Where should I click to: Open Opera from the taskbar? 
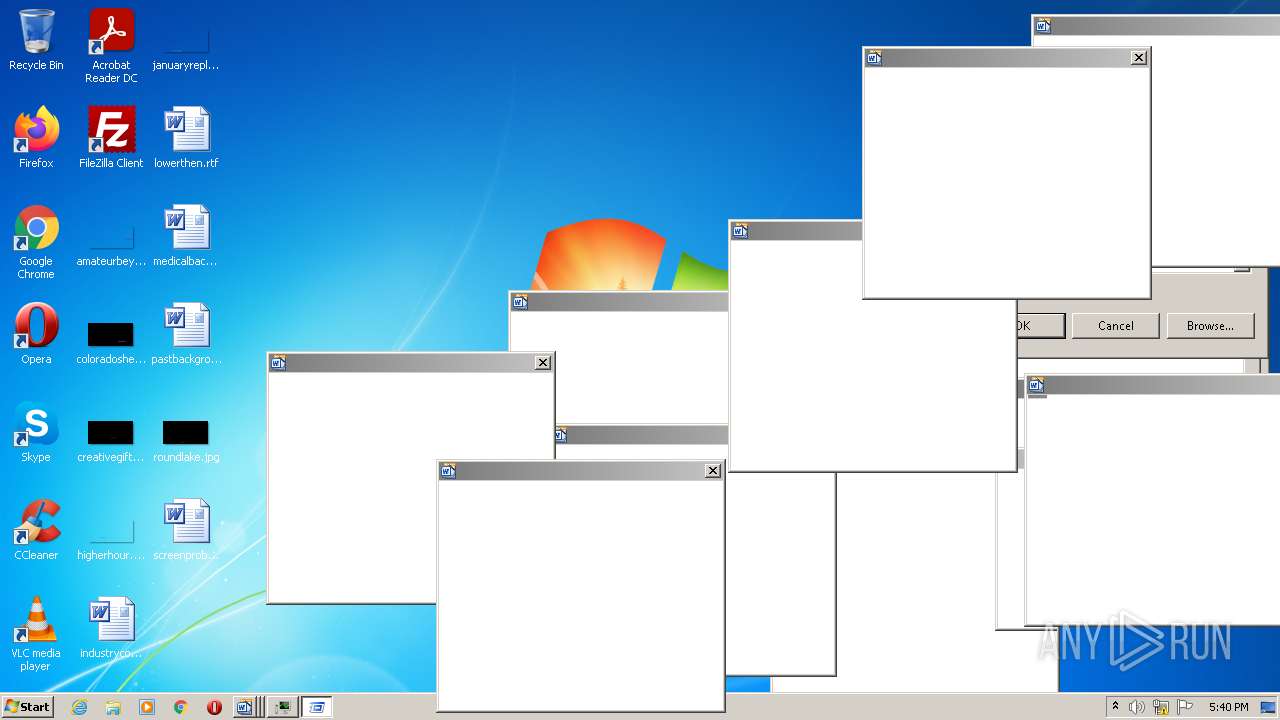tap(214, 707)
